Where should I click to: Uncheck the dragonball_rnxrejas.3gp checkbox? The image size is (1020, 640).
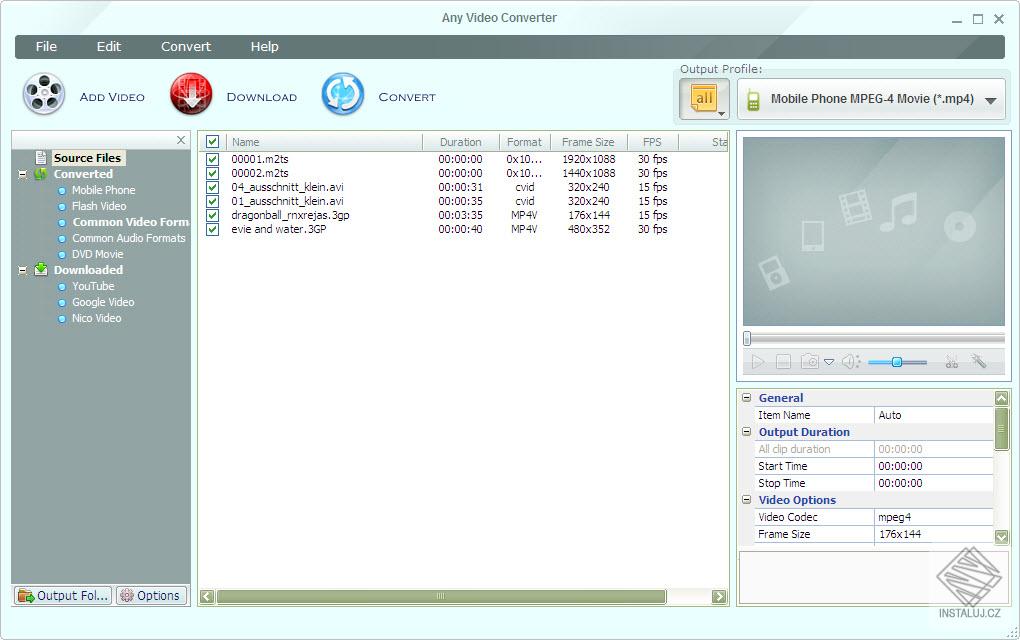212,215
